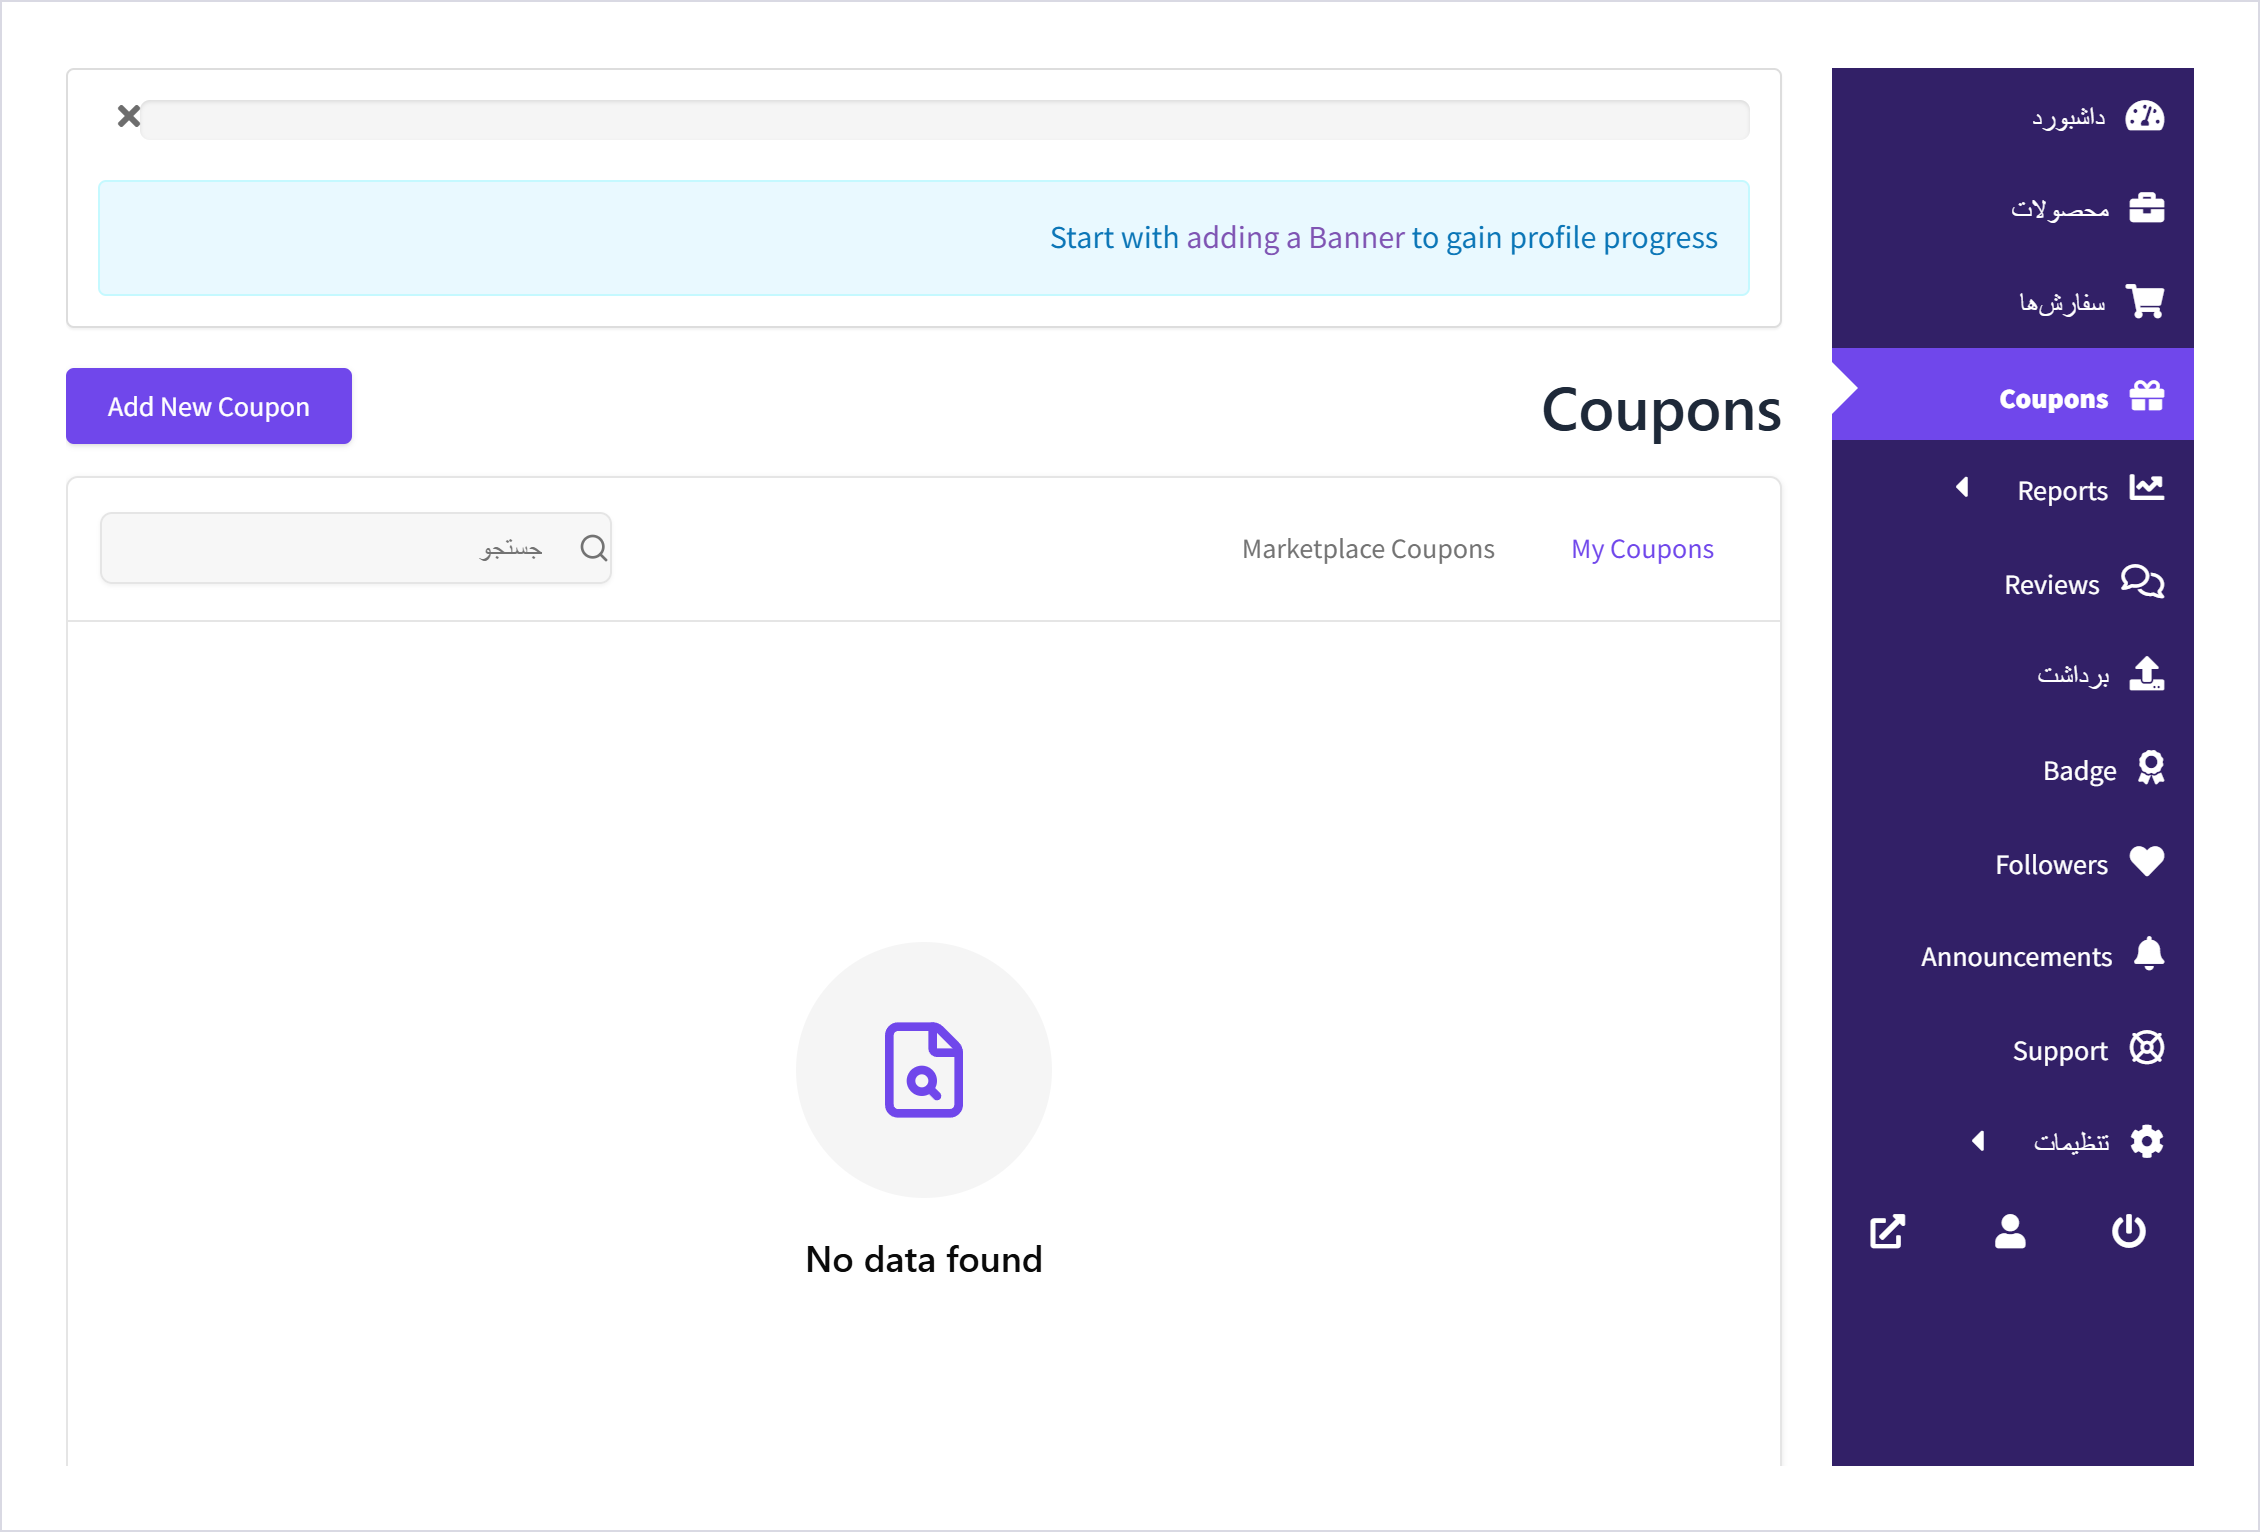The image size is (2260, 1532).
Task: Click the external link visit store icon
Action: [x=1888, y=1231]
